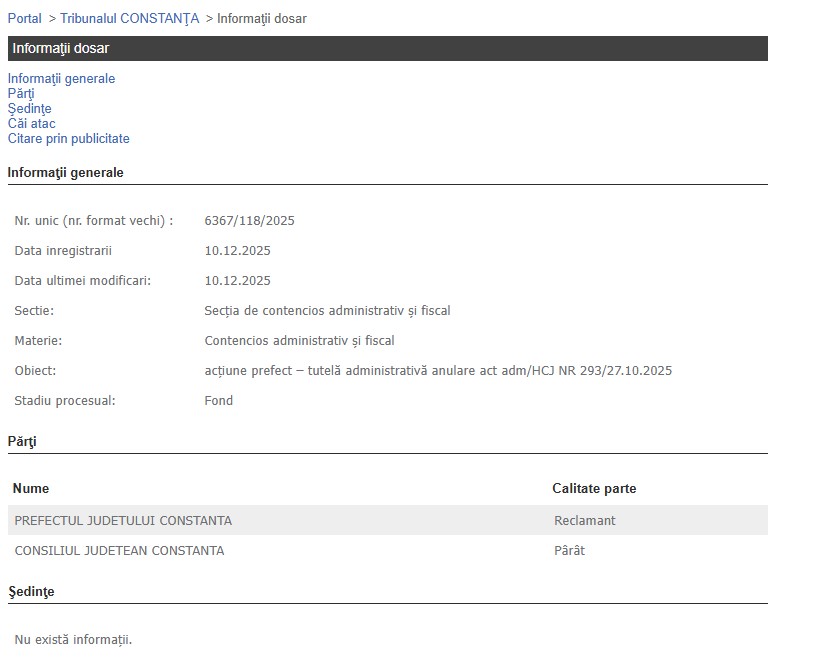Select the PREFECTUL JUDETULUI CONSTANTA row
Screen dimensions: 828x658
tap(123, 520)
